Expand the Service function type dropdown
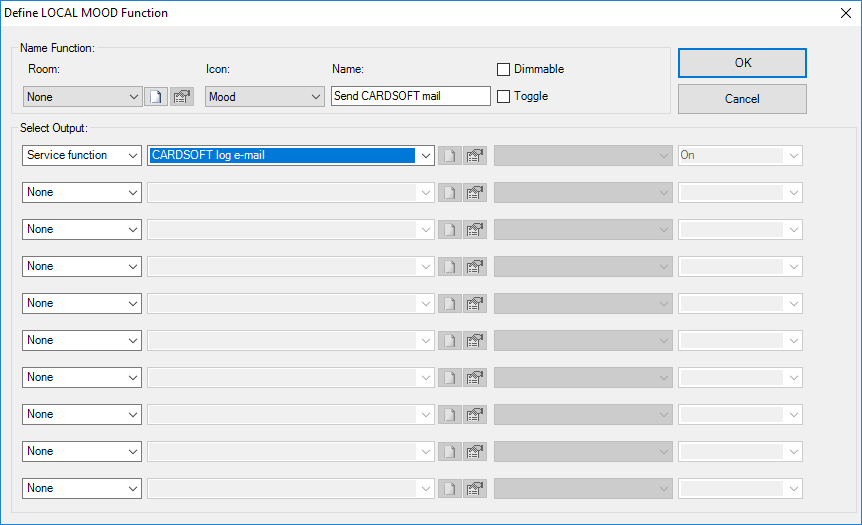 click(x=82, y=156)
